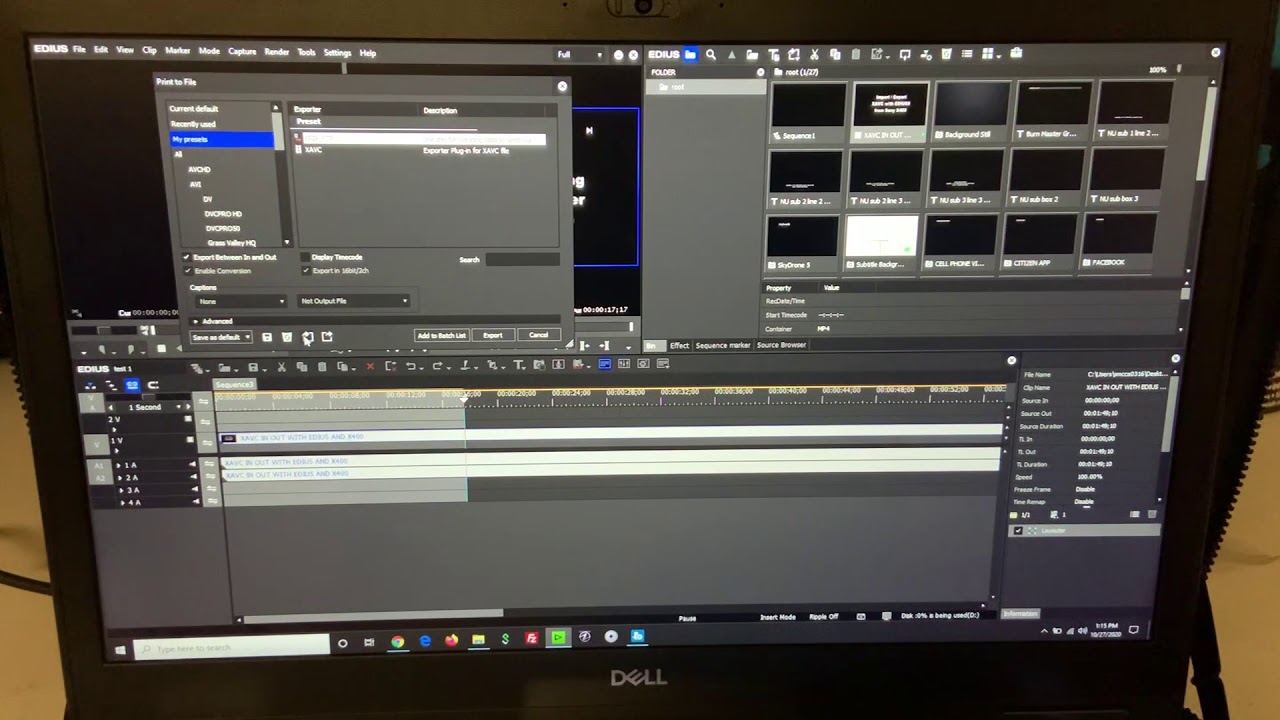The image size is (1280, 720).
Task: Click the Paste icon in bin toolbar
Action: (x=856, y=54)
